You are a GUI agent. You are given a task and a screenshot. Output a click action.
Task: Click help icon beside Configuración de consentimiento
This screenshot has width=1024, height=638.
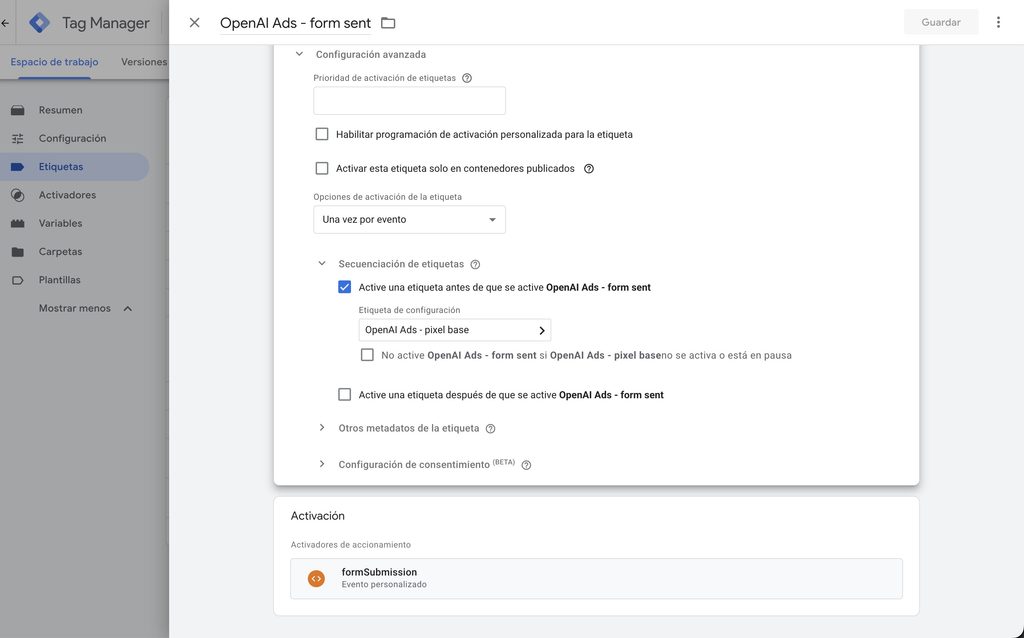coord(526,465)
